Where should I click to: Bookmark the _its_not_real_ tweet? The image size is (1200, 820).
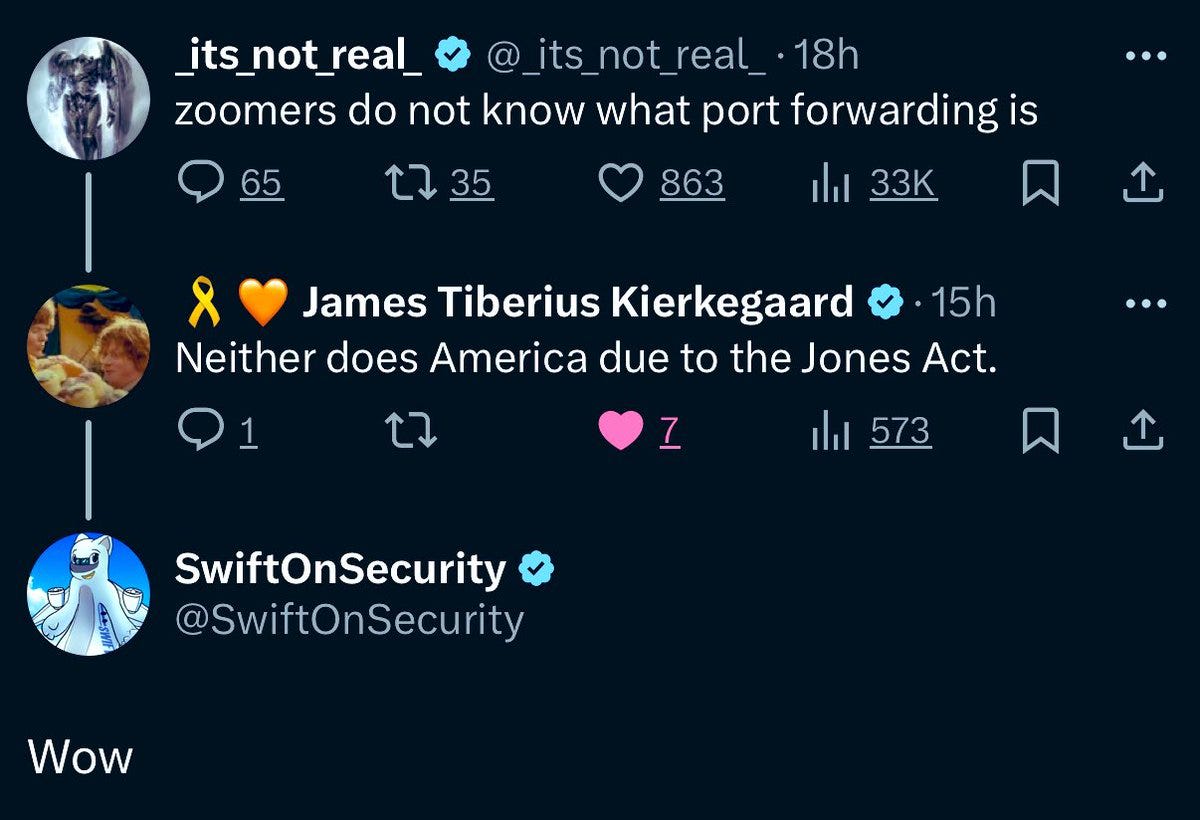pos(1040,184)
